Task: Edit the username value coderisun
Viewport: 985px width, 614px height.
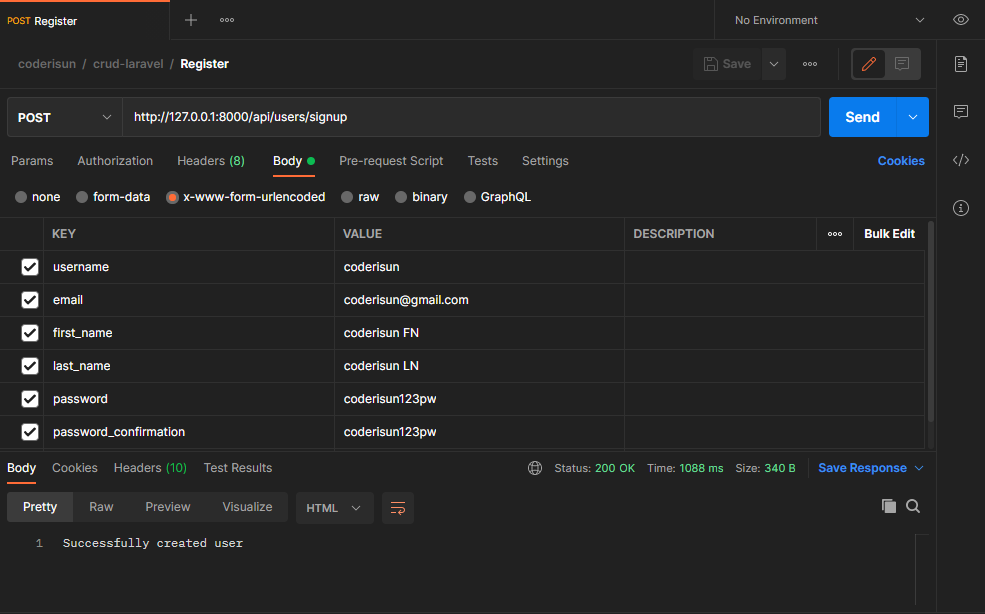Action: coord(371,267)
